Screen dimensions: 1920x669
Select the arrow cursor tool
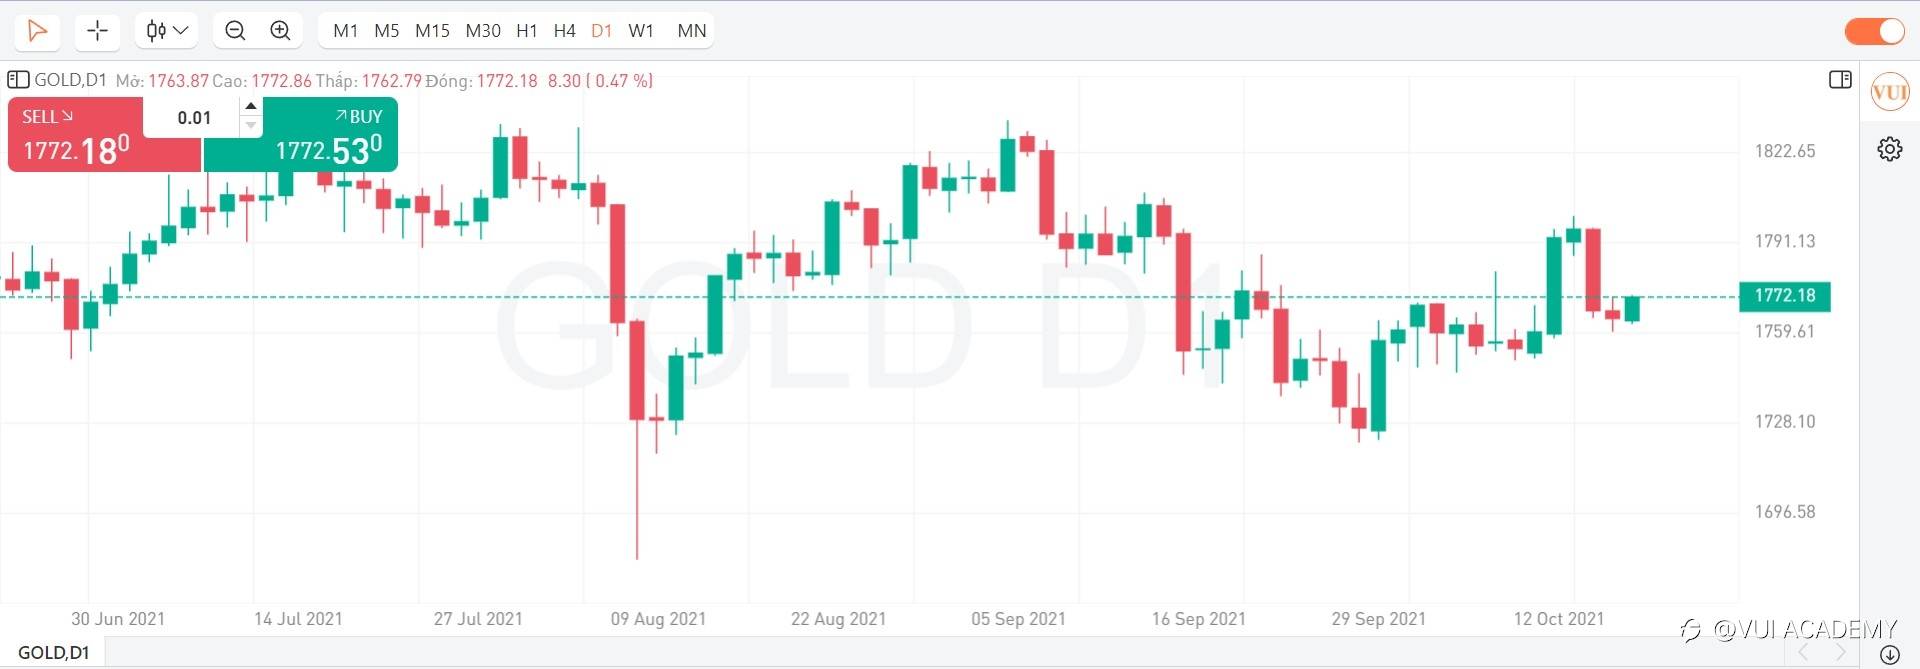(37, 31)
